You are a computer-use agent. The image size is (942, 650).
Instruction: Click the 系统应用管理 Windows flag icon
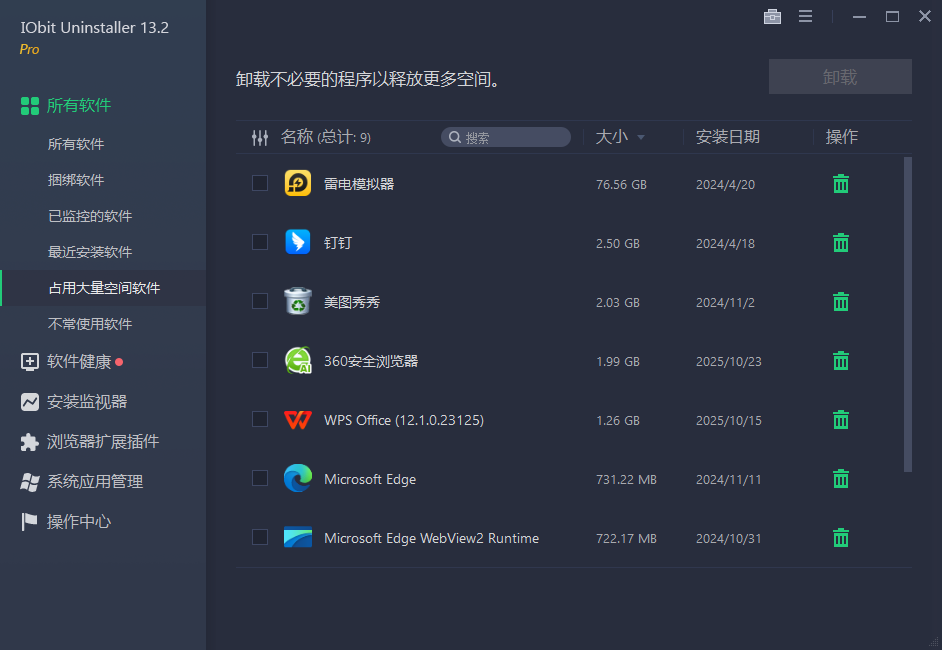coord(29,482)
